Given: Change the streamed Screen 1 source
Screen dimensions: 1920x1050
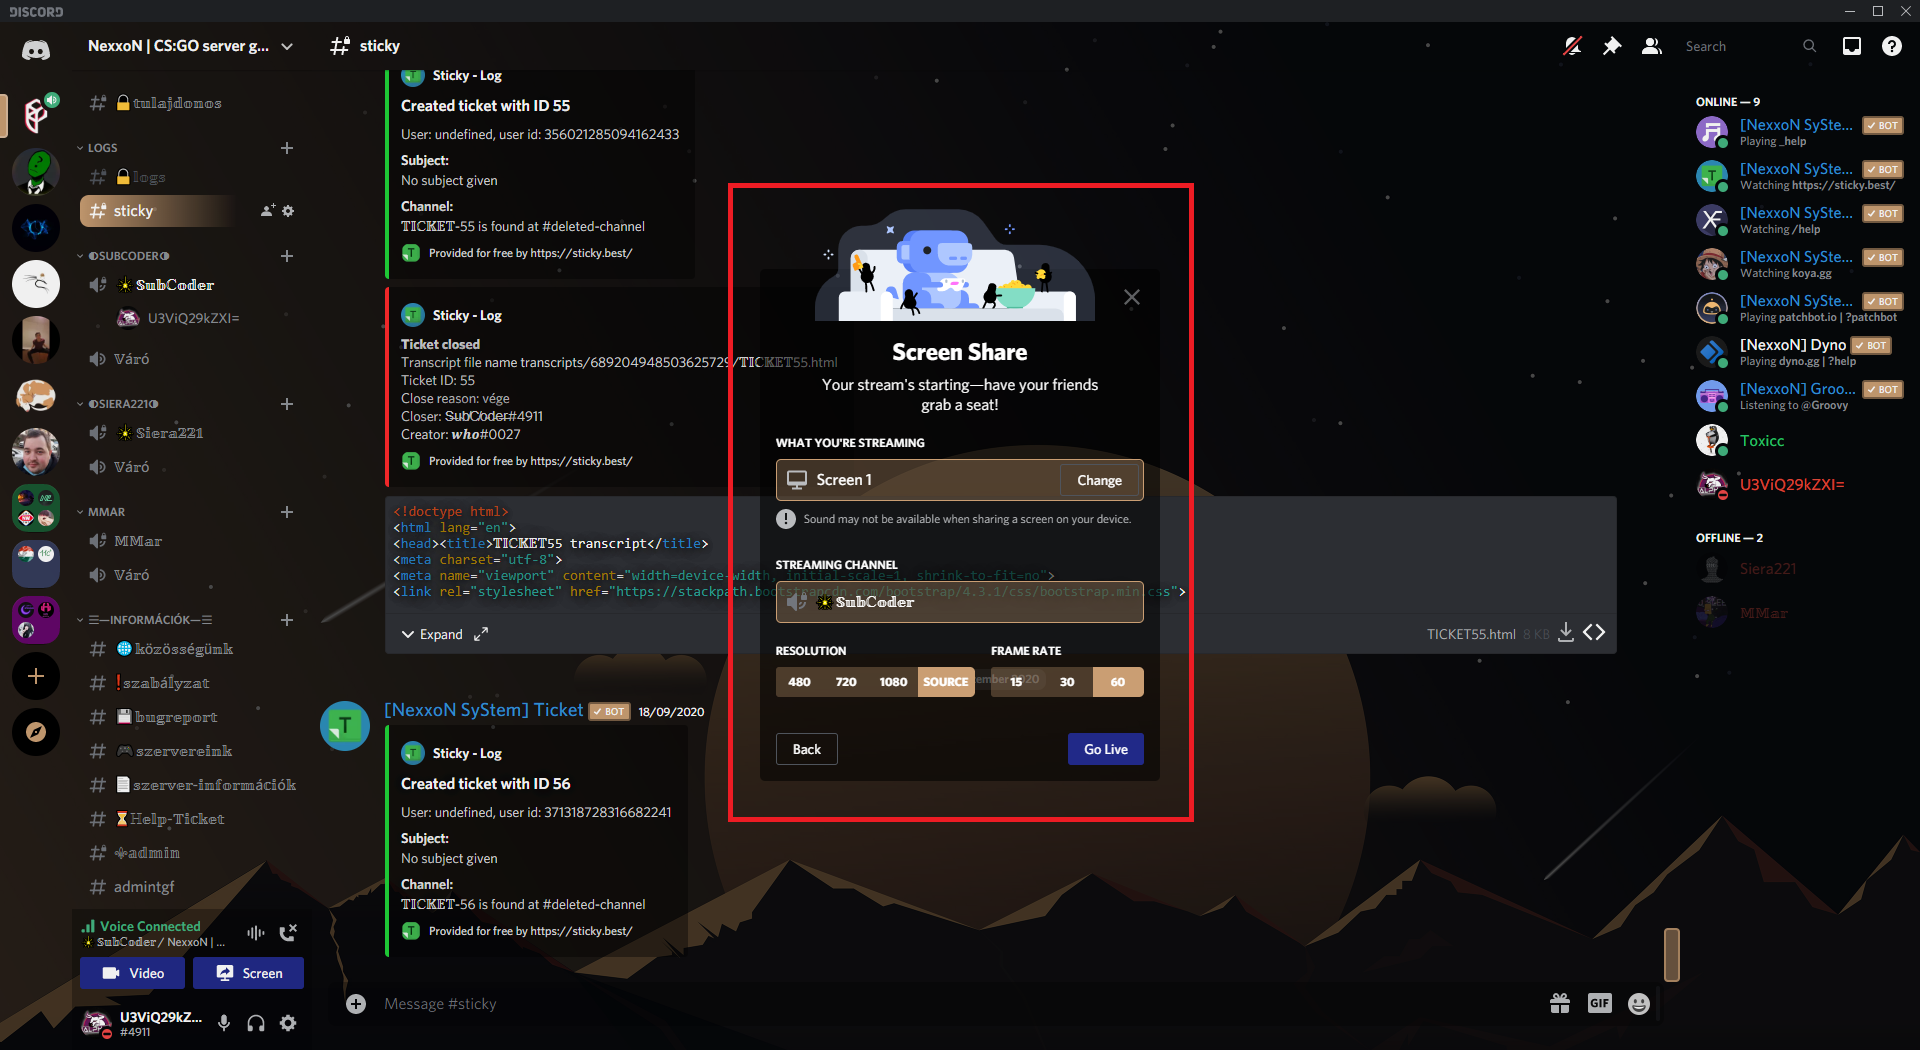Looking at the screenshot, I should click(1099, 480).
